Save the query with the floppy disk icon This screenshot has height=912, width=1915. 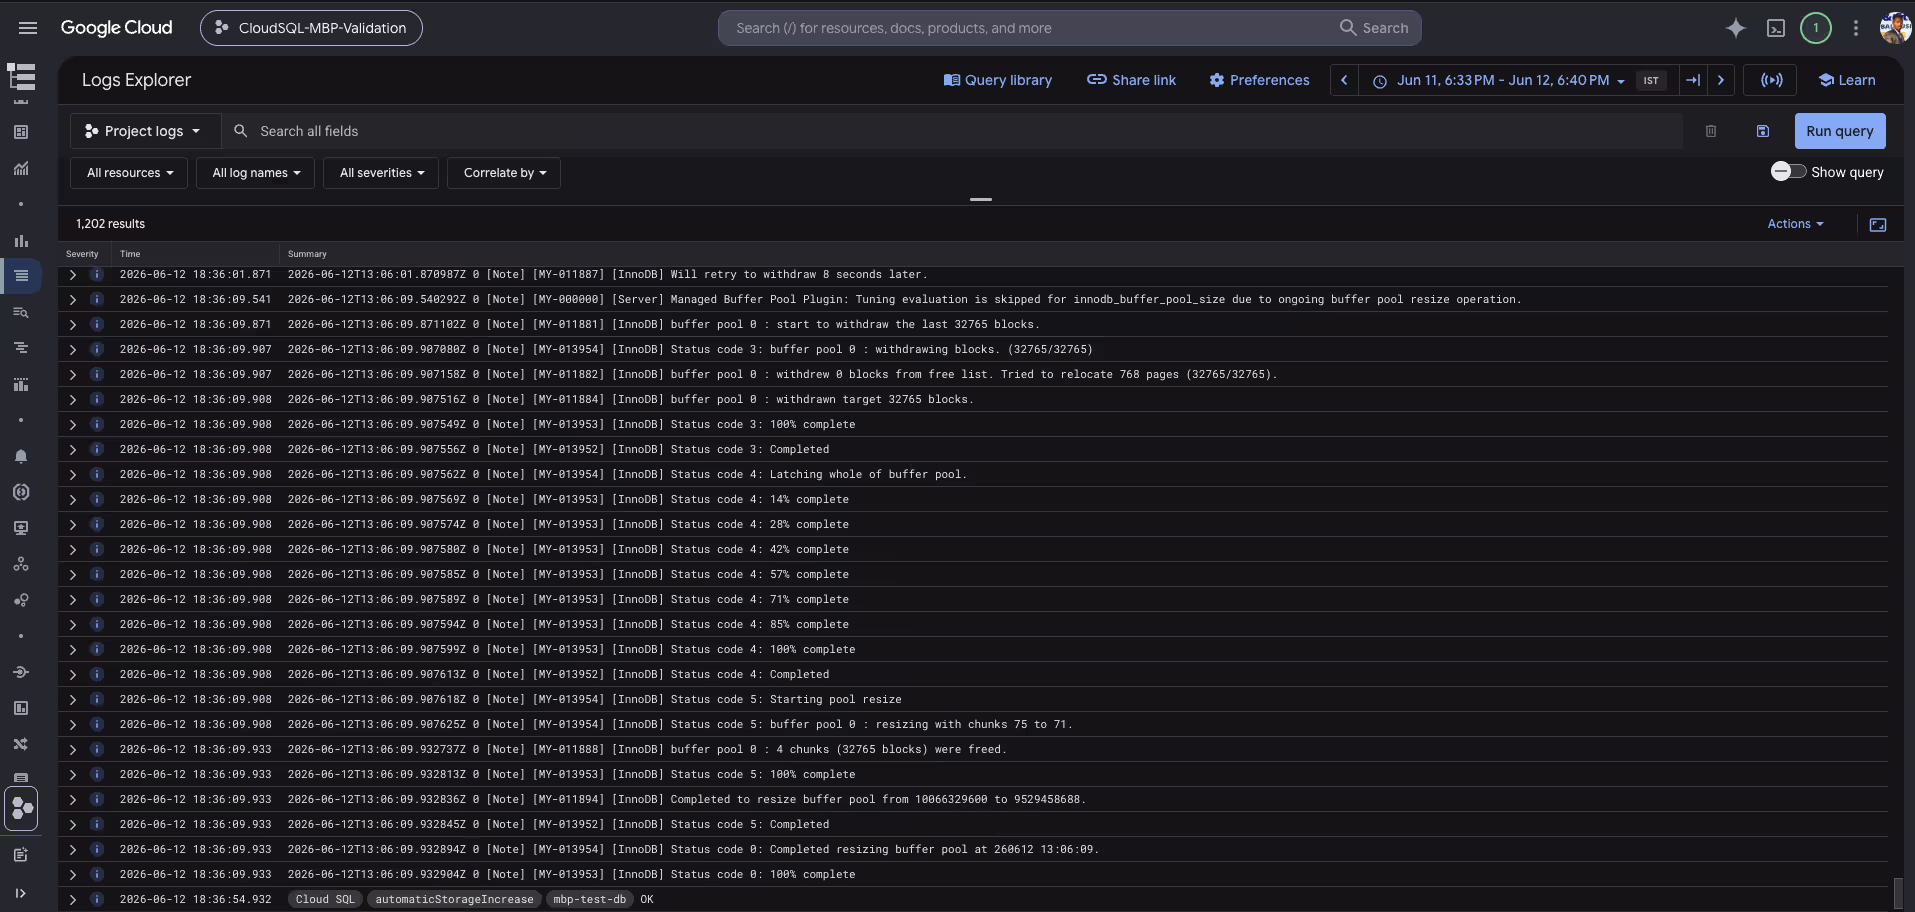point(1763,131)
